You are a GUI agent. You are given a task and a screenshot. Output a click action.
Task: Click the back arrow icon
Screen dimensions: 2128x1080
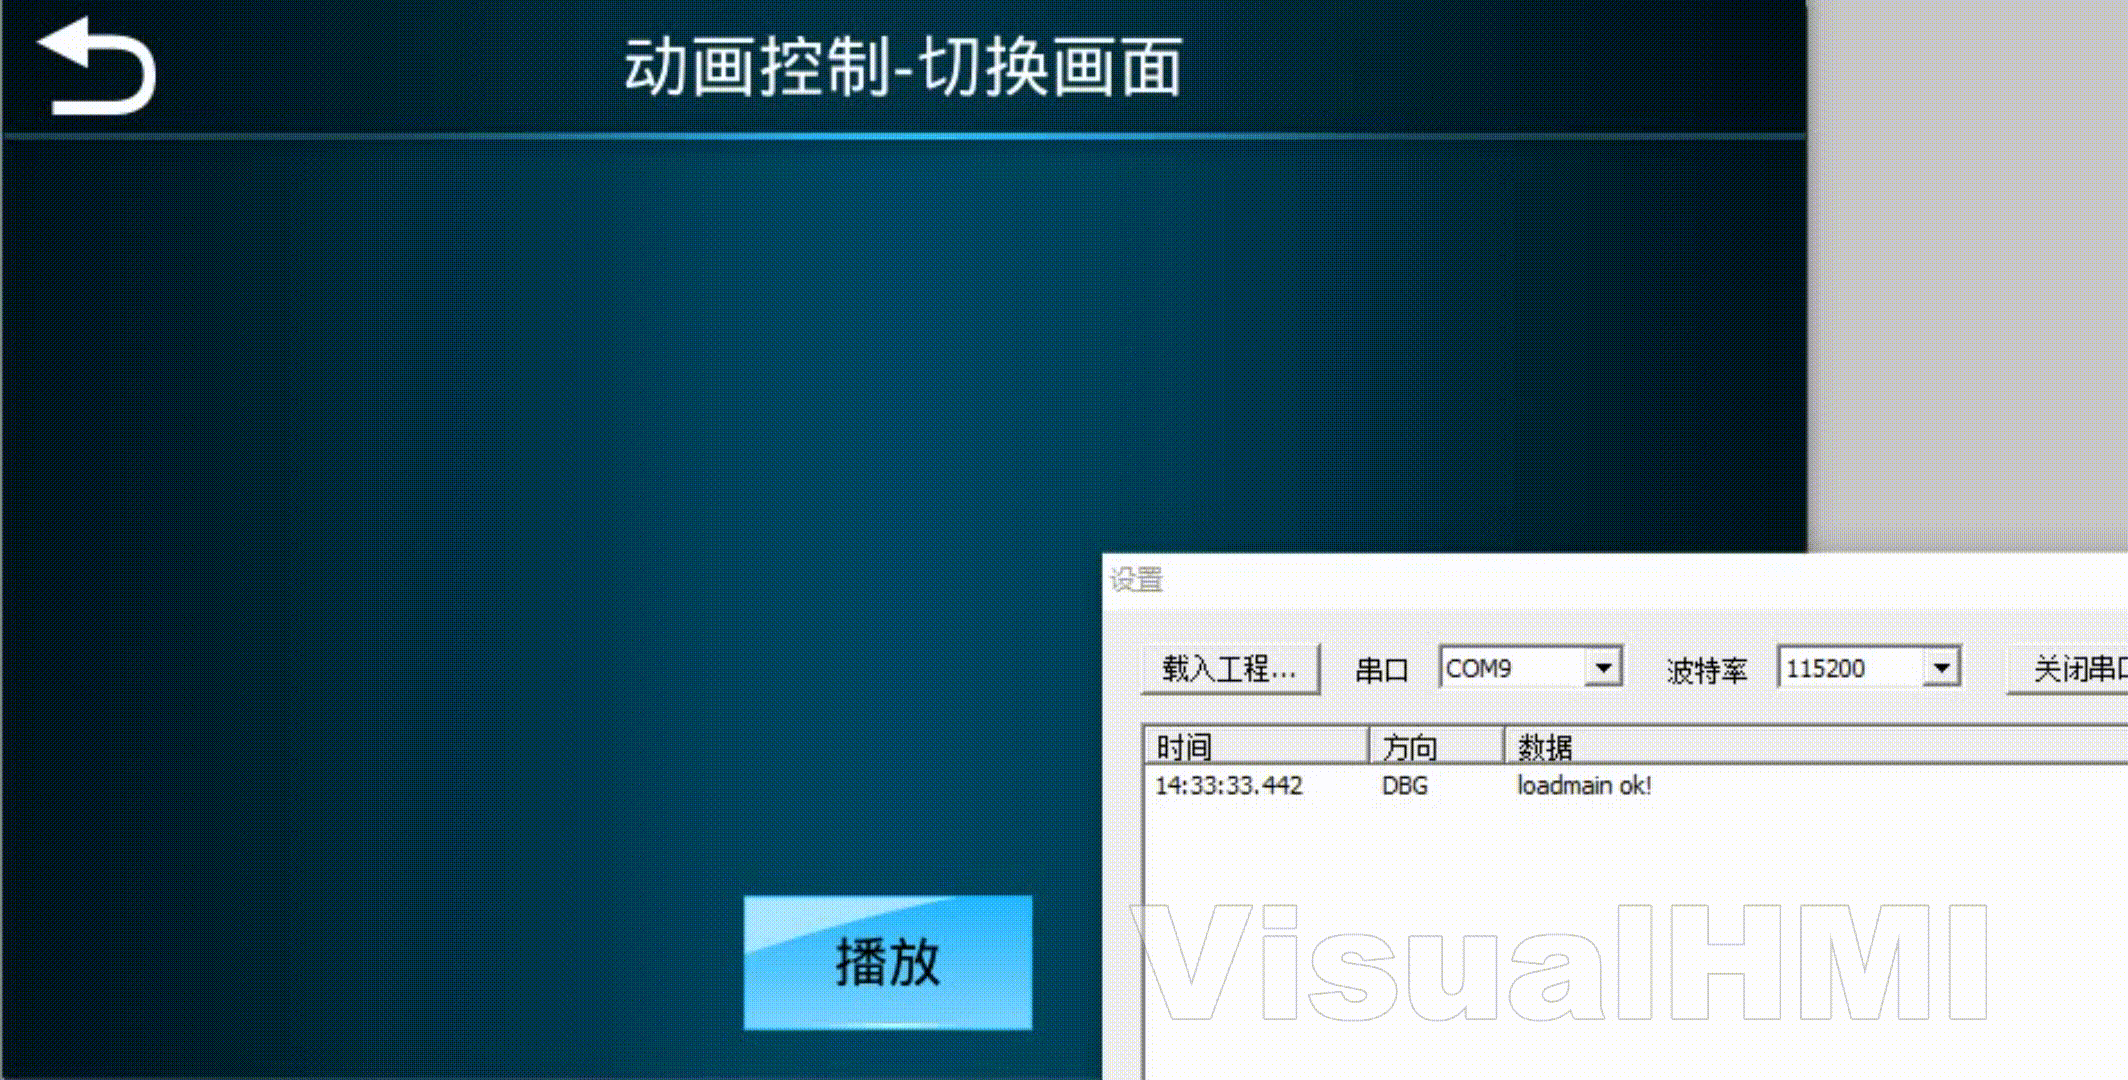(97, 66)
